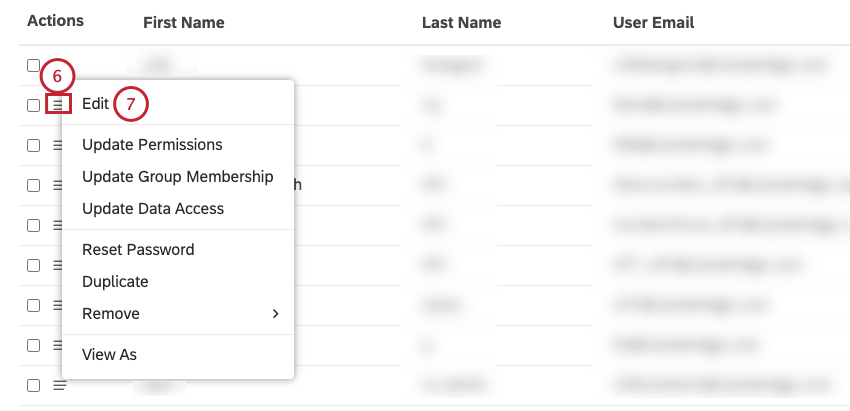The image size is (850, 411).
Task: Click the User Email column header
Action: [x=653, y=22]
